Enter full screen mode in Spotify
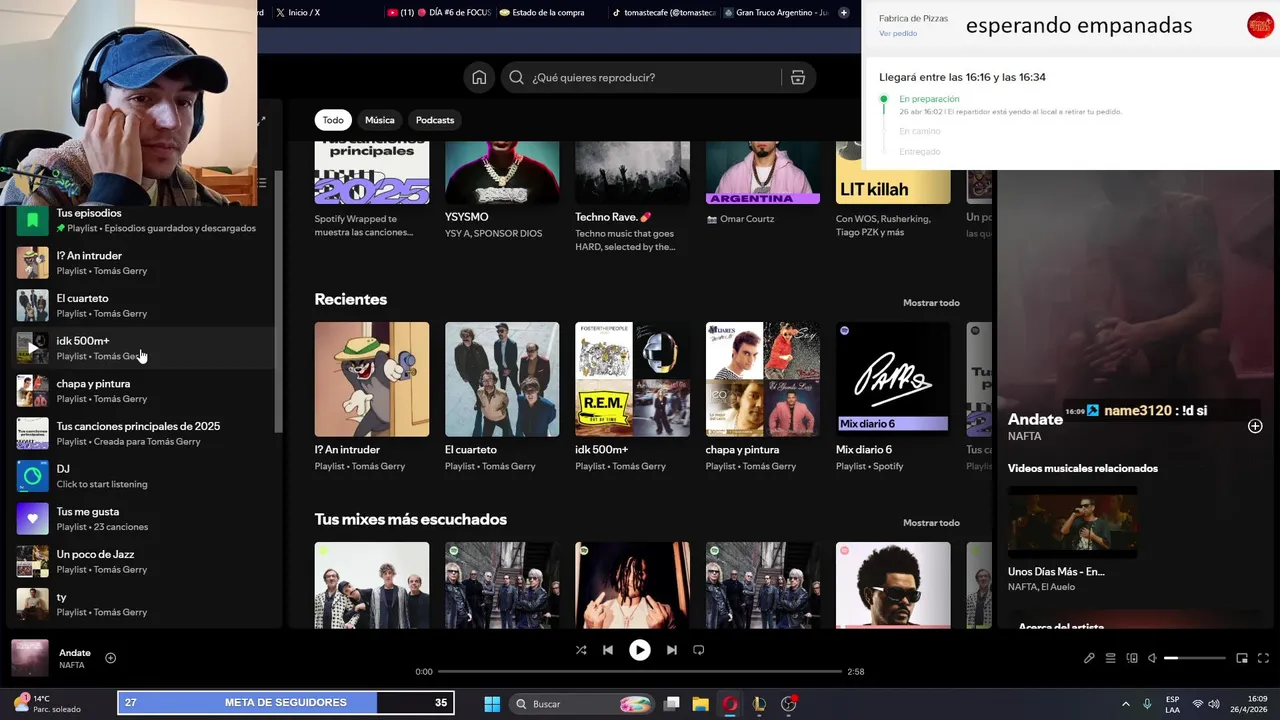This screenshot has height=720, width=1280. coord(1263,658)
